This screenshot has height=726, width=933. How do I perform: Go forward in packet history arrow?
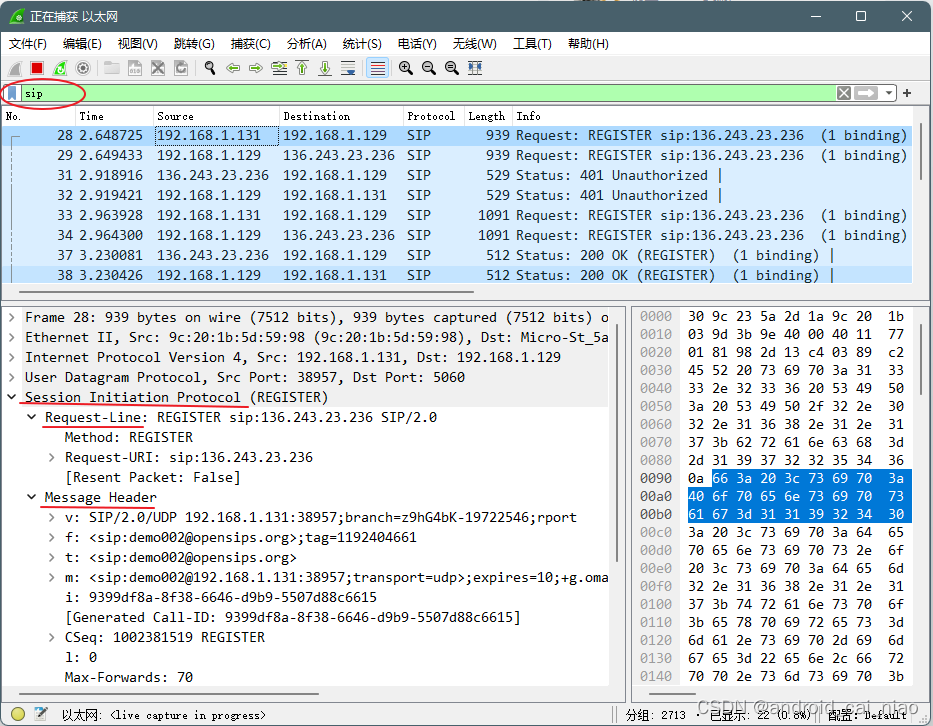click(256, 68)
